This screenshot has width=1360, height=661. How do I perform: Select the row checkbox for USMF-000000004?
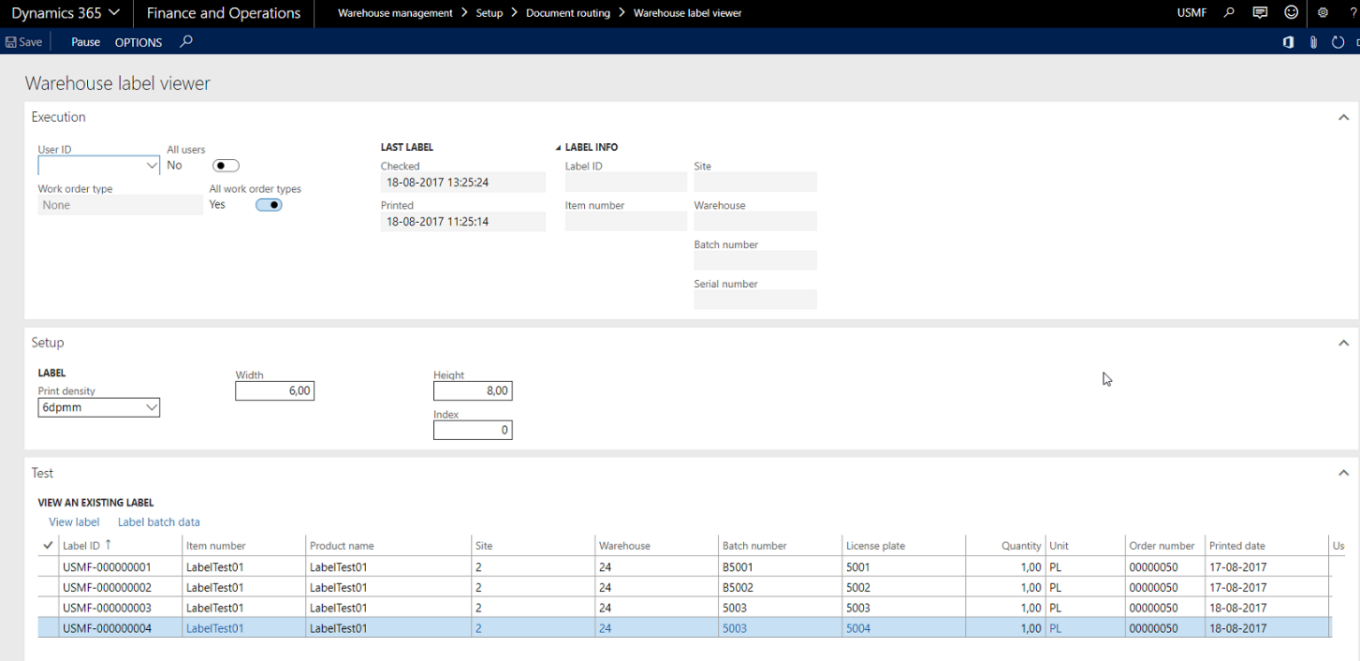coord(47,628)
